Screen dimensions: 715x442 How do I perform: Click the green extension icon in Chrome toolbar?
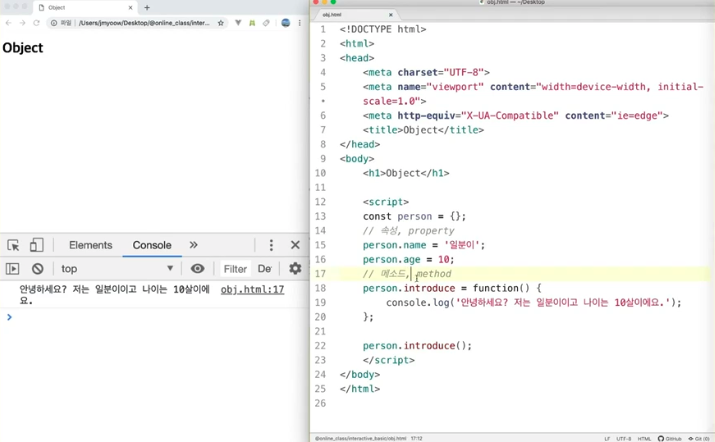coord(252,23)
